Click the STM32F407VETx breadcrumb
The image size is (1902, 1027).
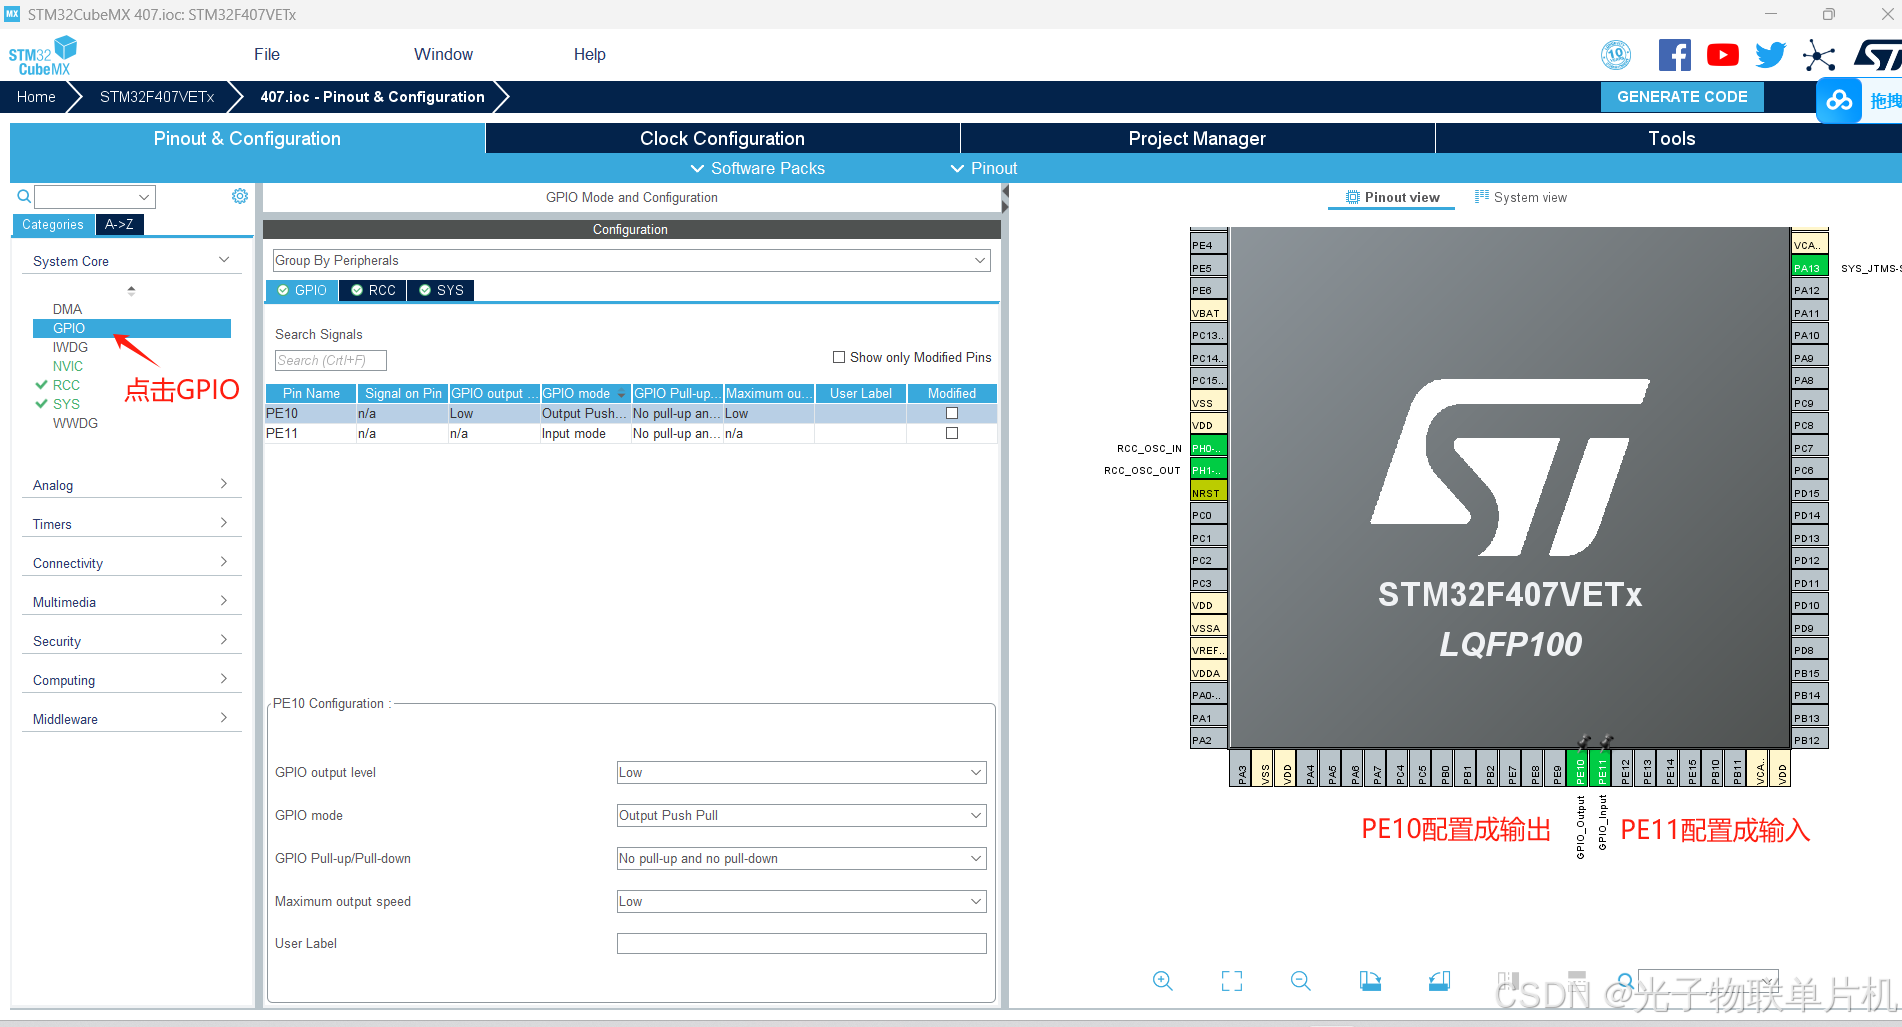[157, 97]
